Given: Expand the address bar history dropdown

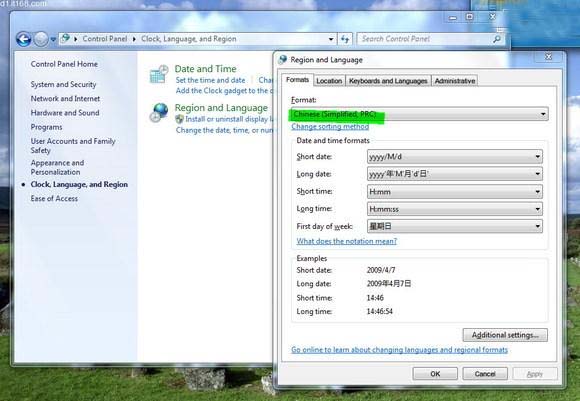Looking at the screenshot, I should pyautogui.click(x=331, y=39).
